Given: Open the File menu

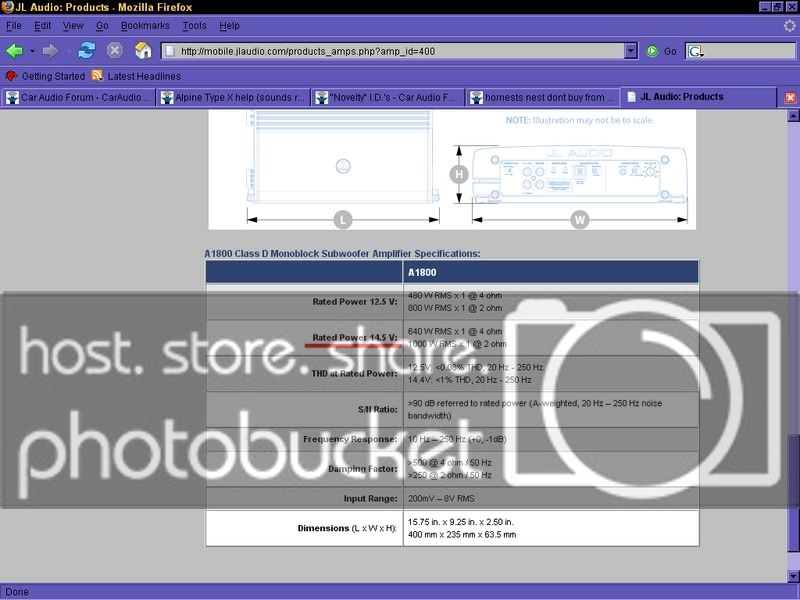Looking at the screenshot, I should (14, 26).
